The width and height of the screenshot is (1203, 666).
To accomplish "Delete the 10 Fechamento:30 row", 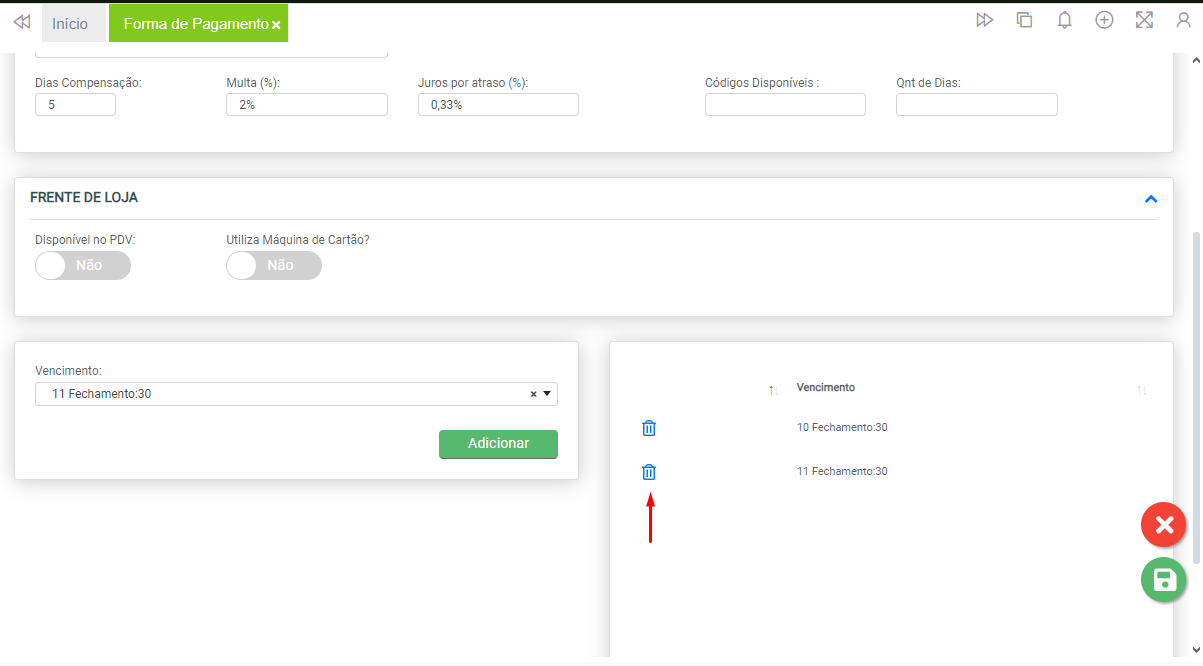I will point(649,428).
